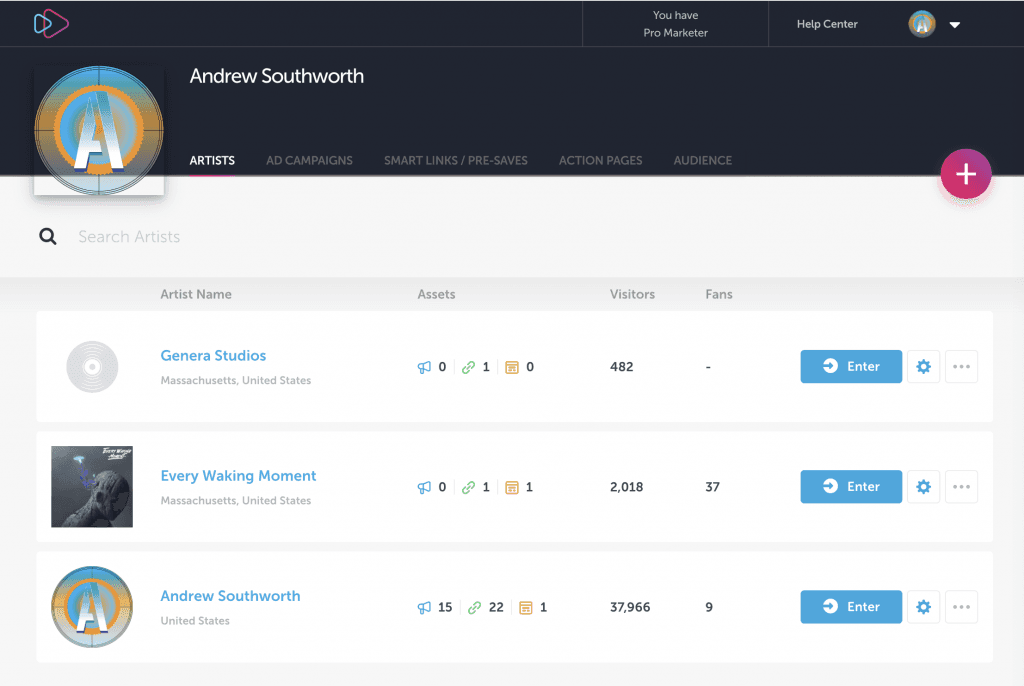Expand the account dropdown arrow
This screenshot has width=1024, height=686.
(955, 25)
